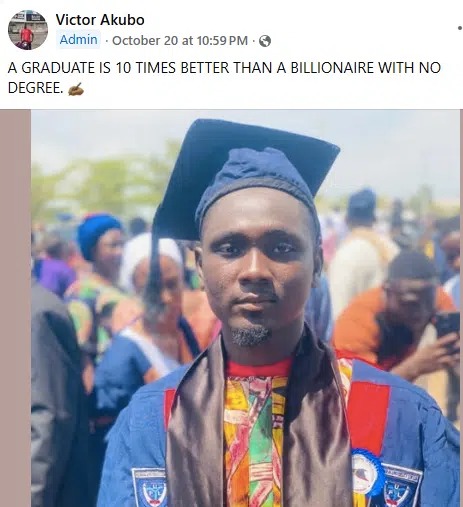Open the post via October 20 timestamp
The height and width of the screenshot is (507, 463).
[180, 41]
